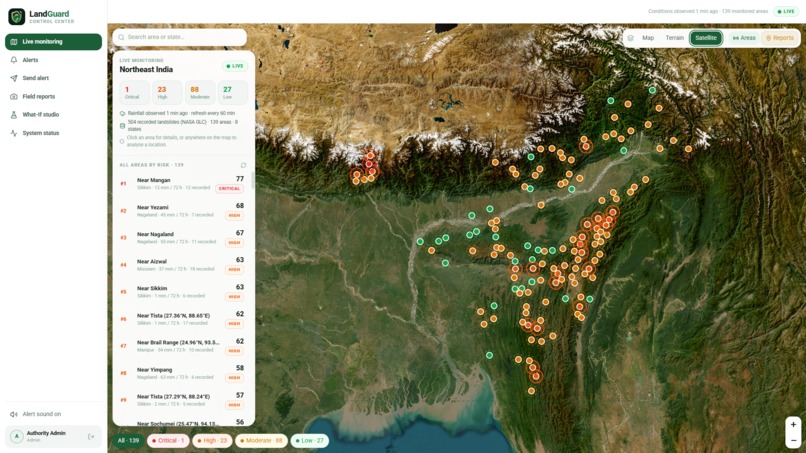The height and width of the screenshot is (453, 806).
Task: Select the 88 Moderate stat card
Action: click(199, 93)
